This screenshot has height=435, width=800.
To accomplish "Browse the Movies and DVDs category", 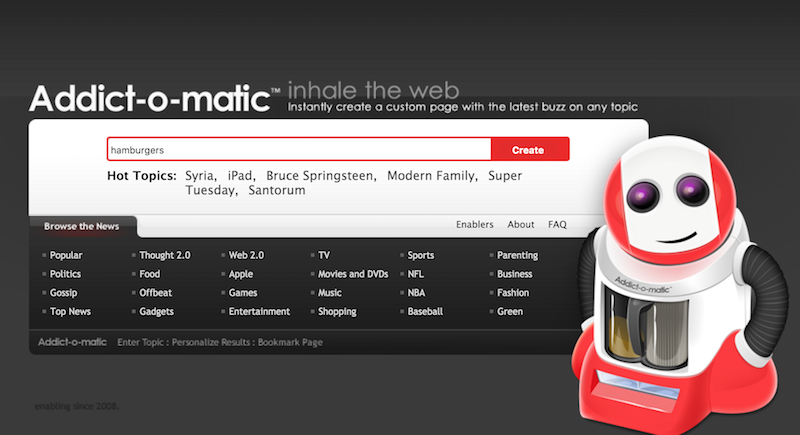I will 352,274.
